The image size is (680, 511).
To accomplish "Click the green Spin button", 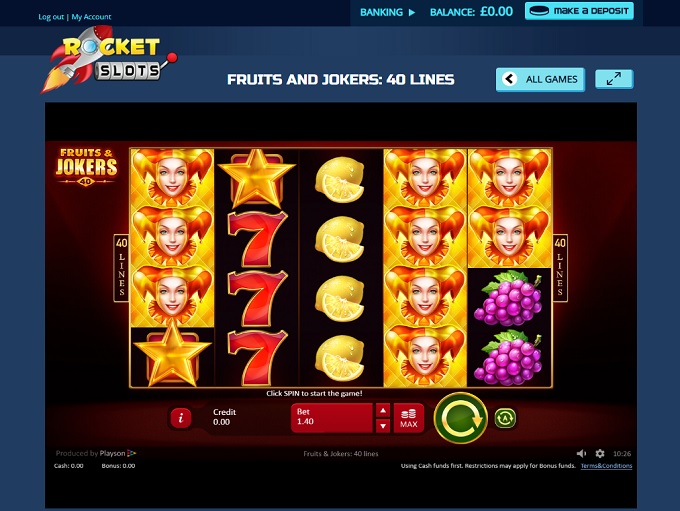I will [x=461, y=418].
